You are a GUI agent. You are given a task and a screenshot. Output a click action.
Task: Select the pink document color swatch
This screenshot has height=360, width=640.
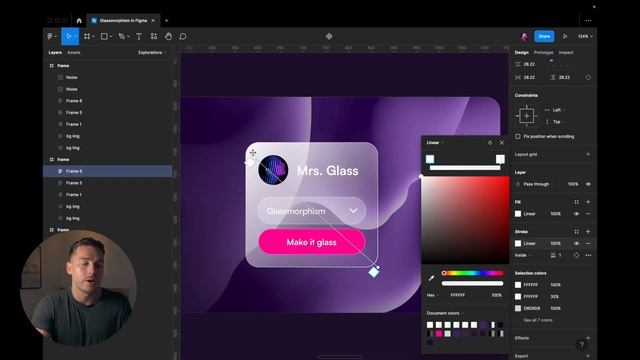pyautogui.click(x=439, y=333)
